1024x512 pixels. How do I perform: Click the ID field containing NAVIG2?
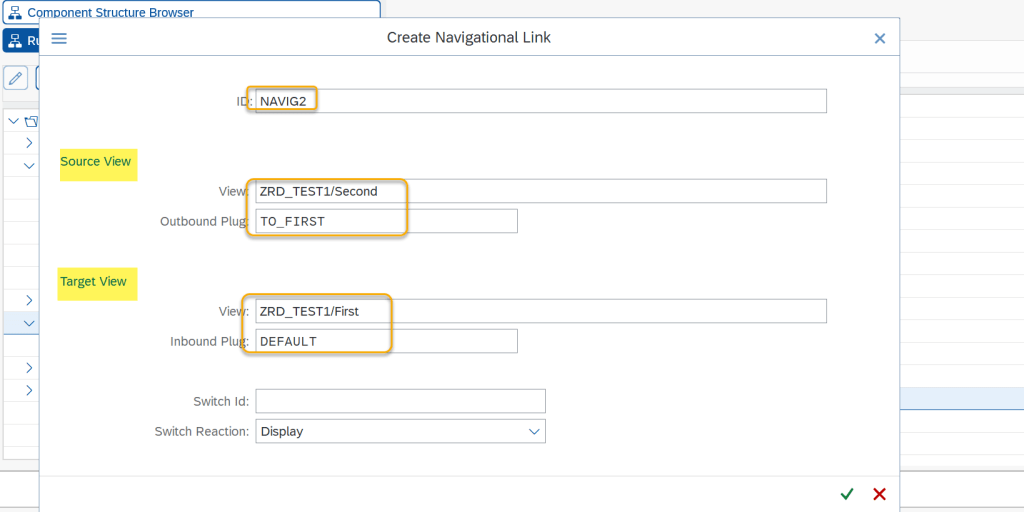[x=541, y=101]
